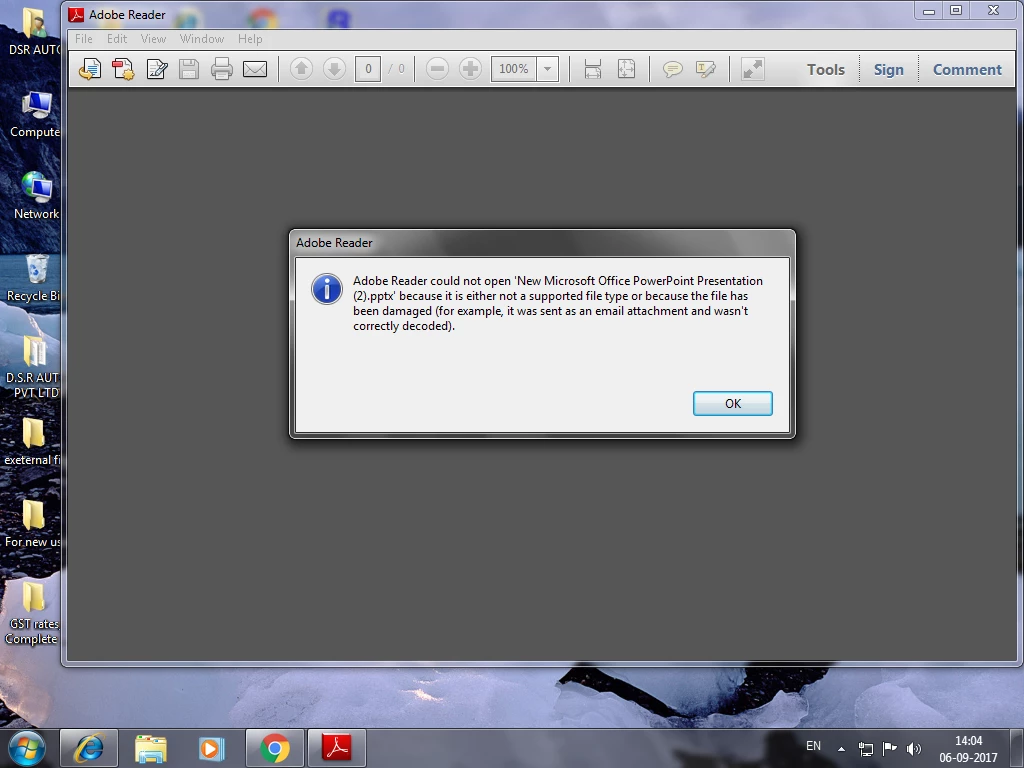
Task: Select the For new us... desktop folder
Action: (x=33, y=524)
